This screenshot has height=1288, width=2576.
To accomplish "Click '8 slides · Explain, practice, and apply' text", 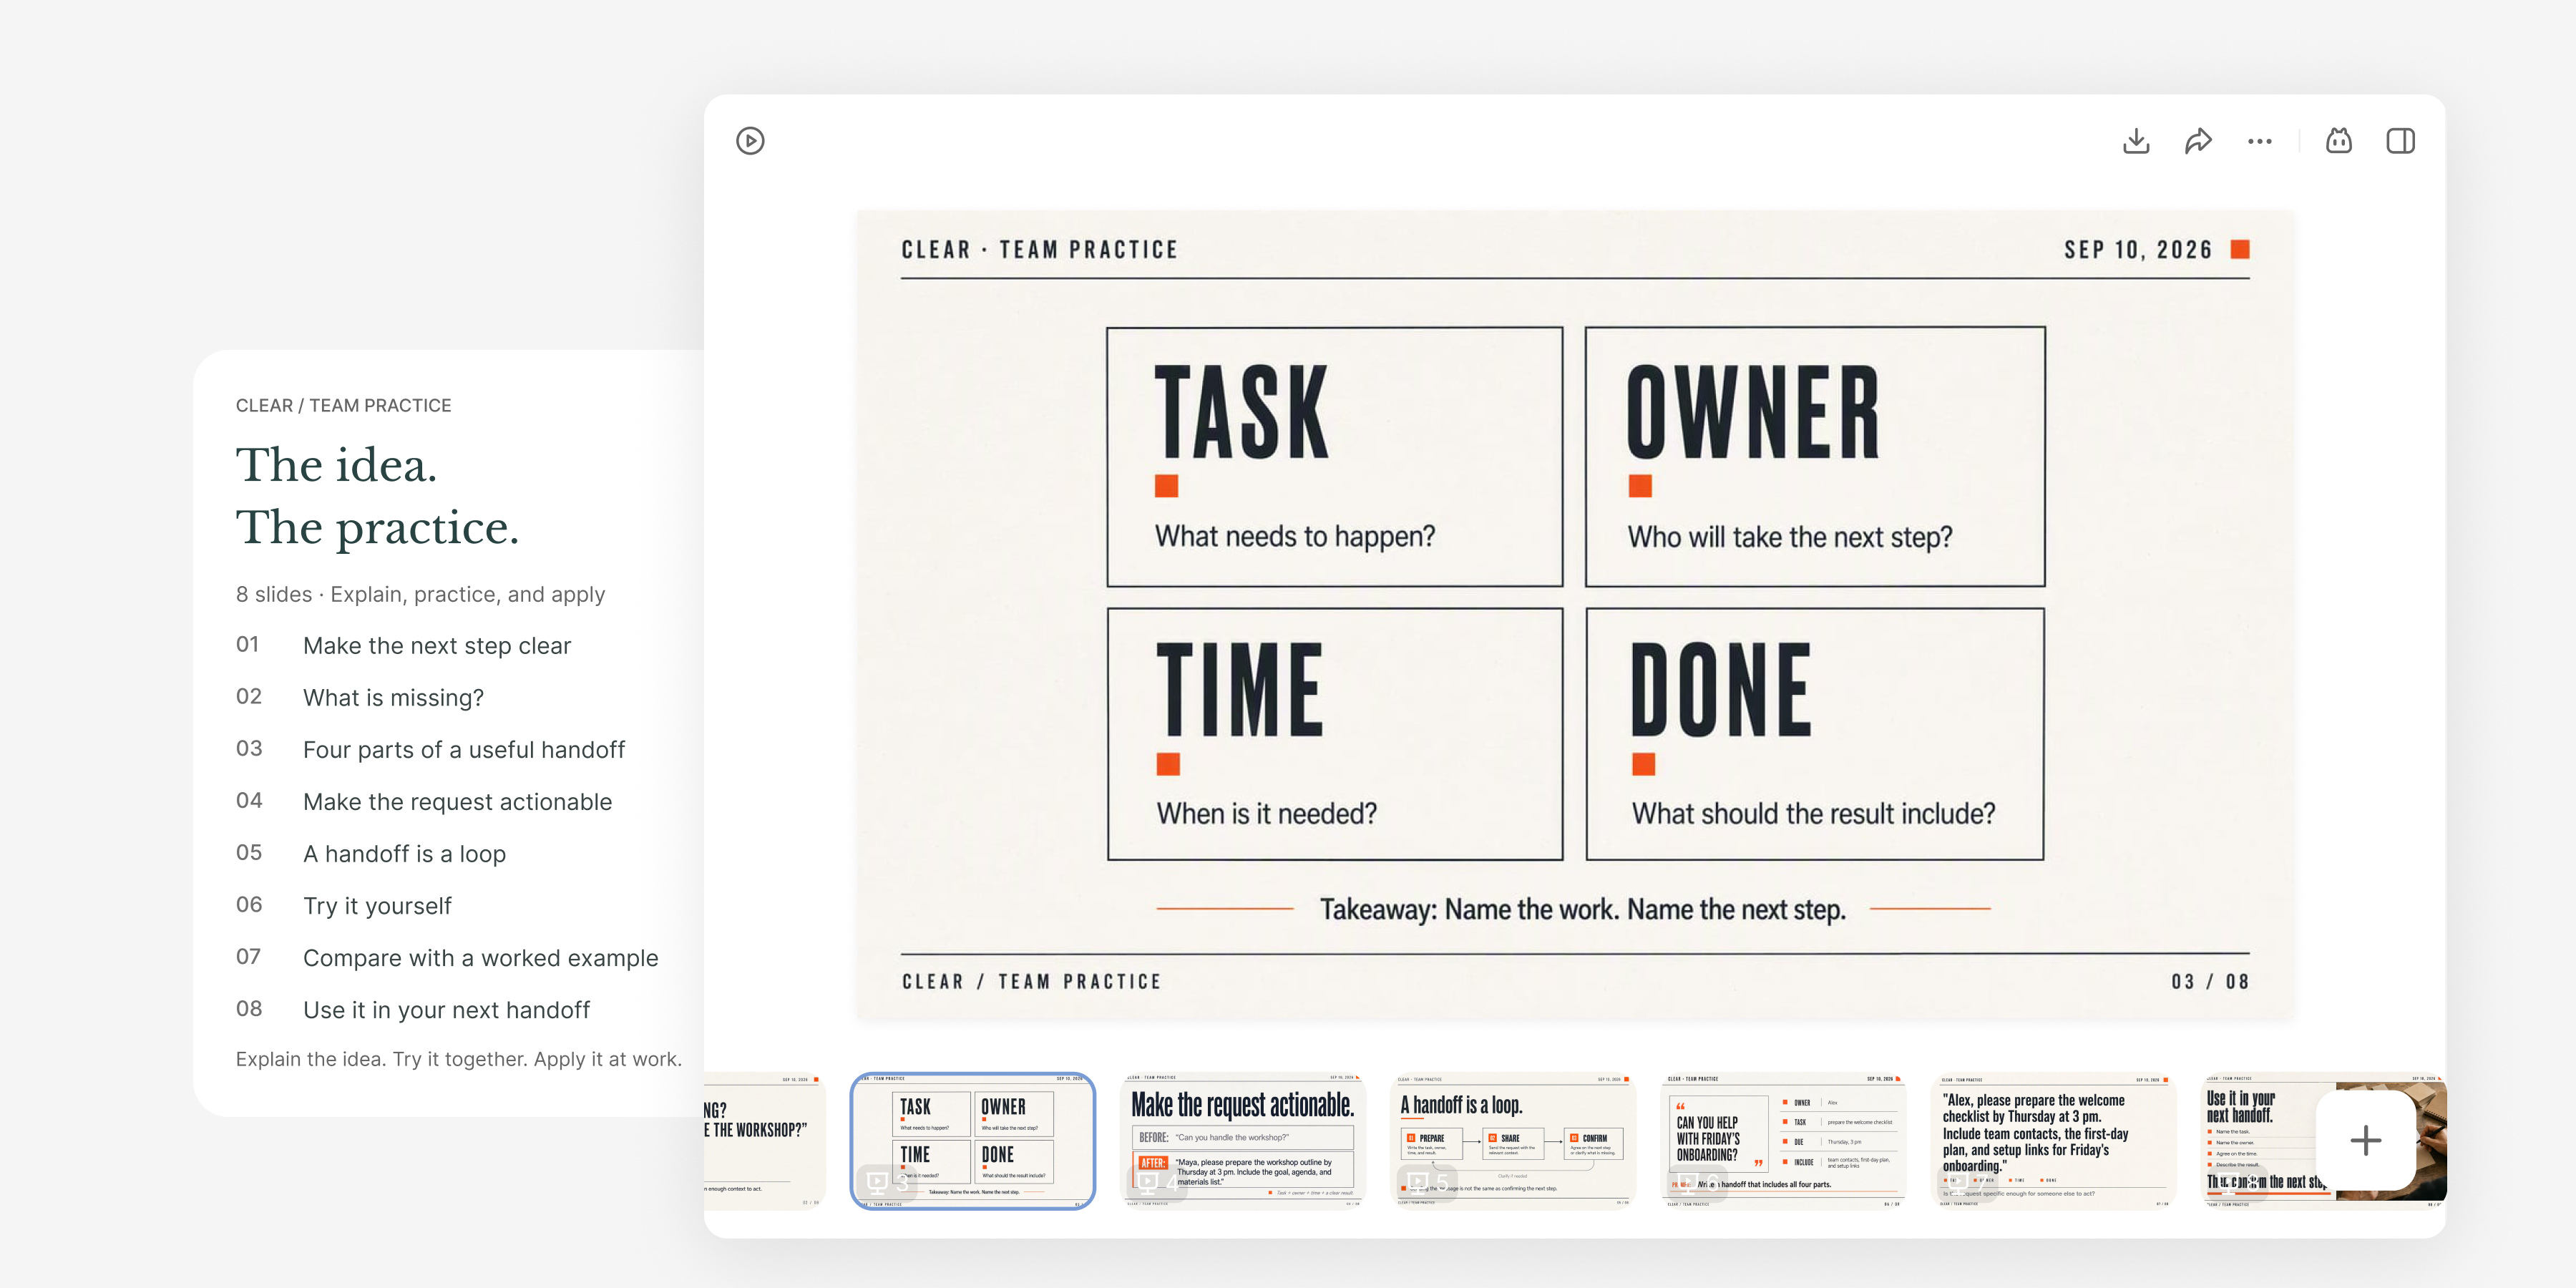I will (420, 594).
